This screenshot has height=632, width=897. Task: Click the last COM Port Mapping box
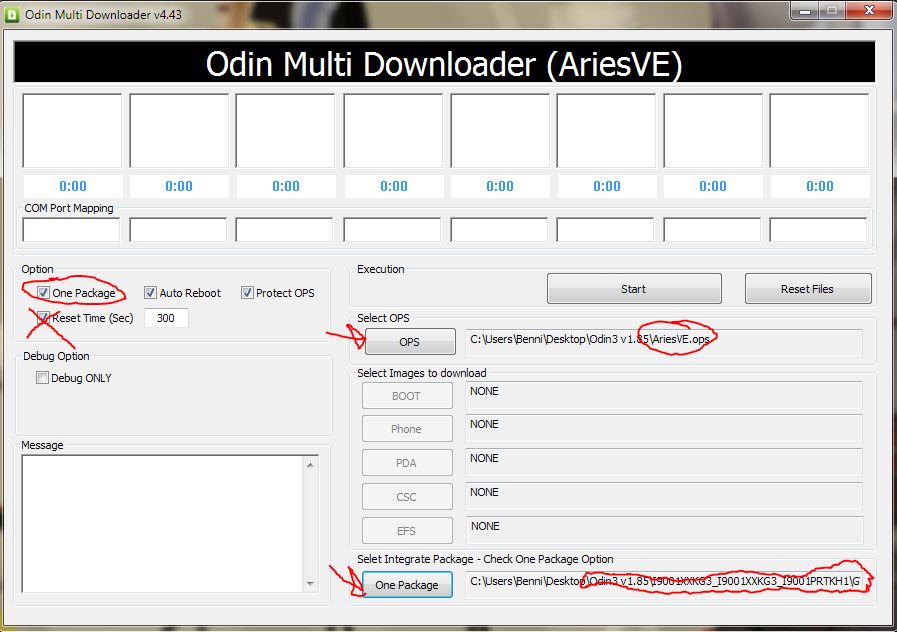tap(818, 230)
